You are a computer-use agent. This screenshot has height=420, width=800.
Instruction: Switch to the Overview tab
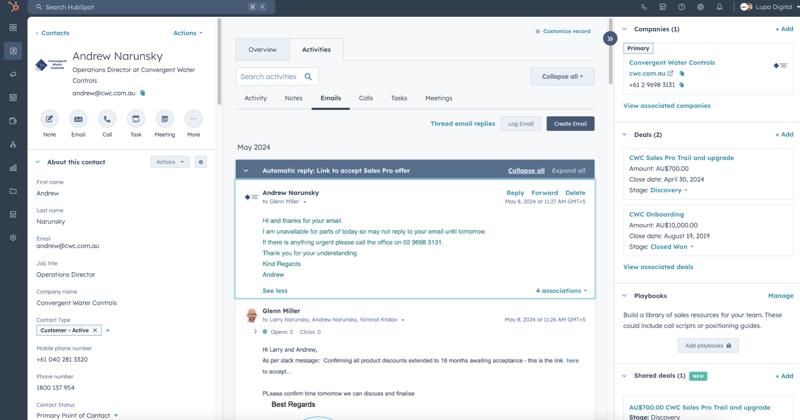coord(262,50)
